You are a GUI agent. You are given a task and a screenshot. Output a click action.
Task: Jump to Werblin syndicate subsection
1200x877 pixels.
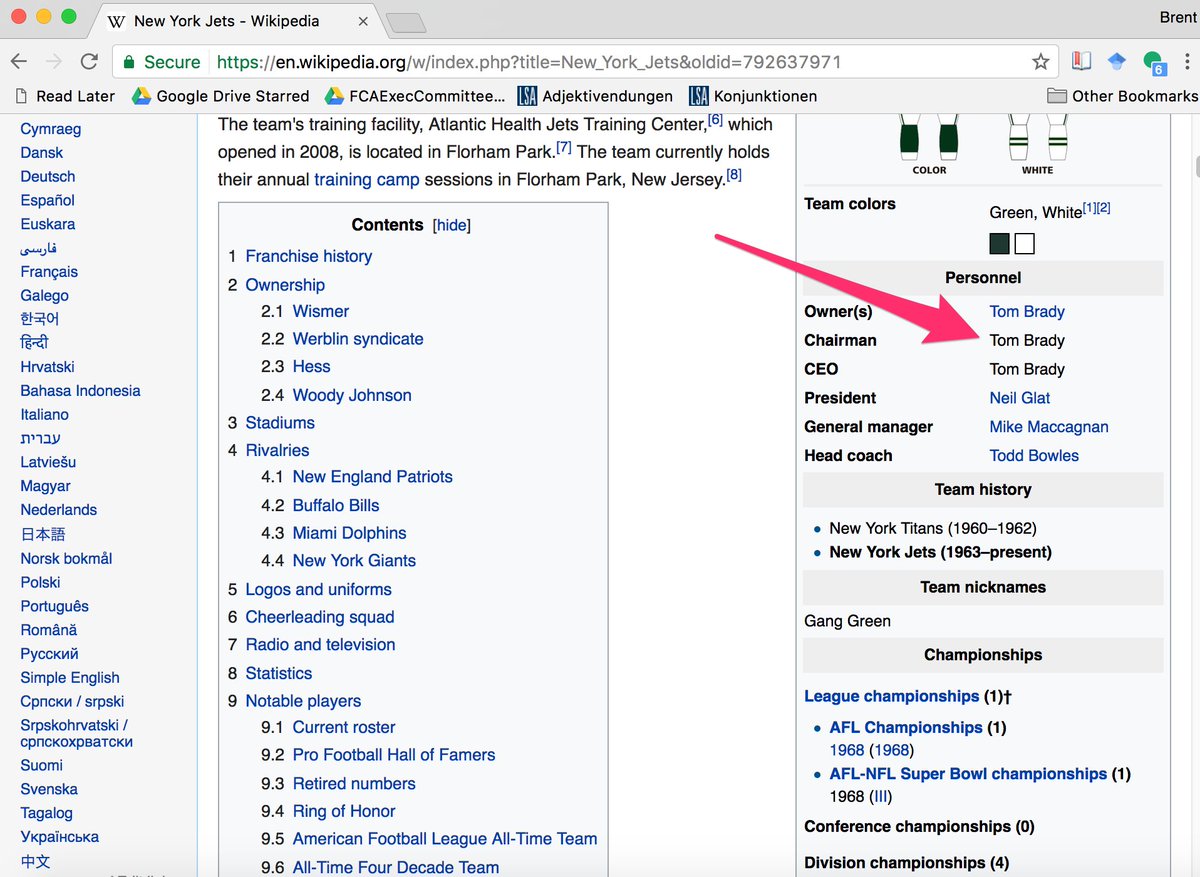[358, 339]
